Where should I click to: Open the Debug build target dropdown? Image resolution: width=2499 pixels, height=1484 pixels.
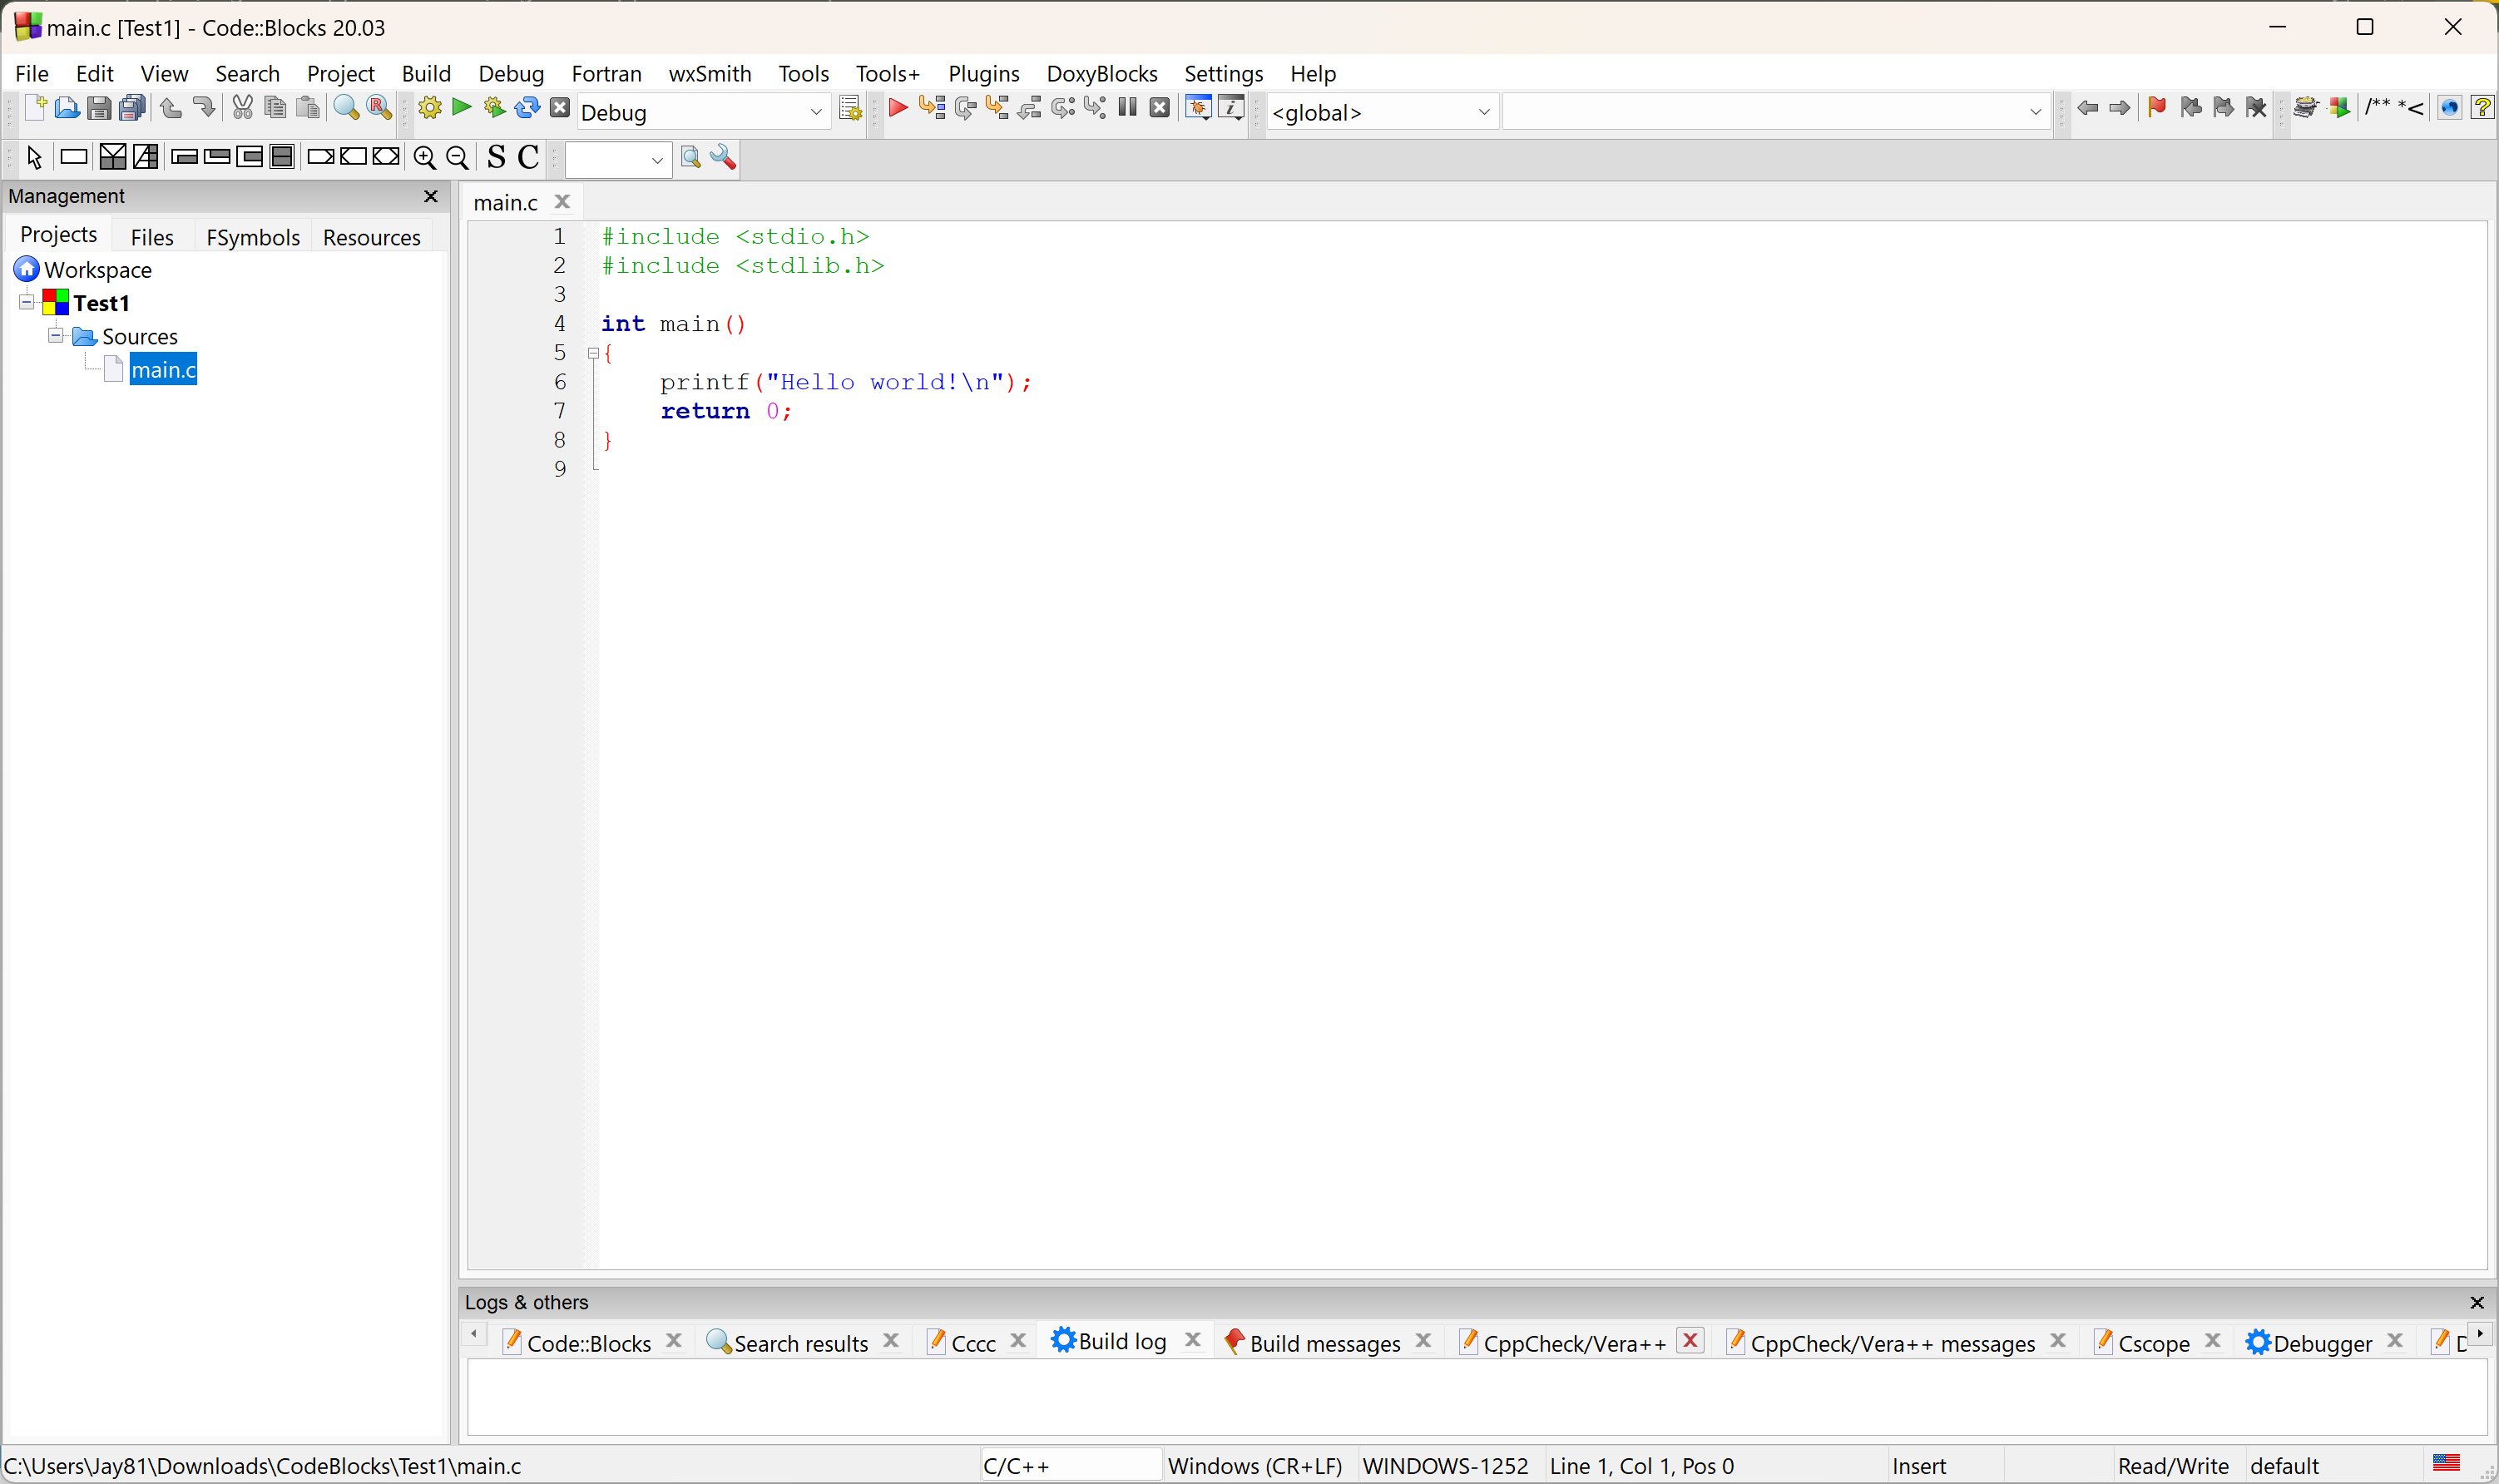[816, 112]
